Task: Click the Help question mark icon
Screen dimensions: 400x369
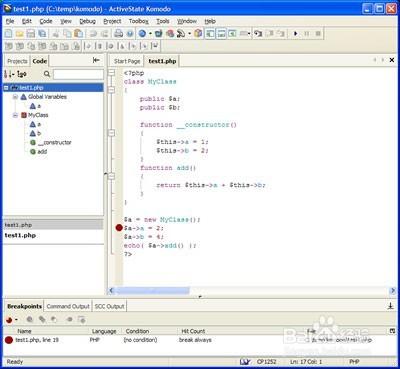Action: [x=130, y=33]
